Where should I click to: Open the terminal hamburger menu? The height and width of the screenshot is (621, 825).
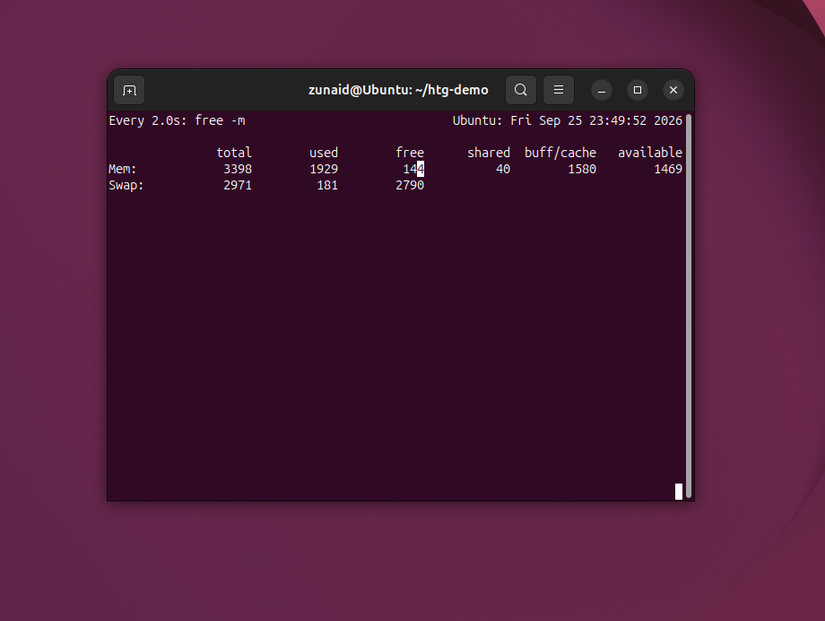(x=558, y=90)
